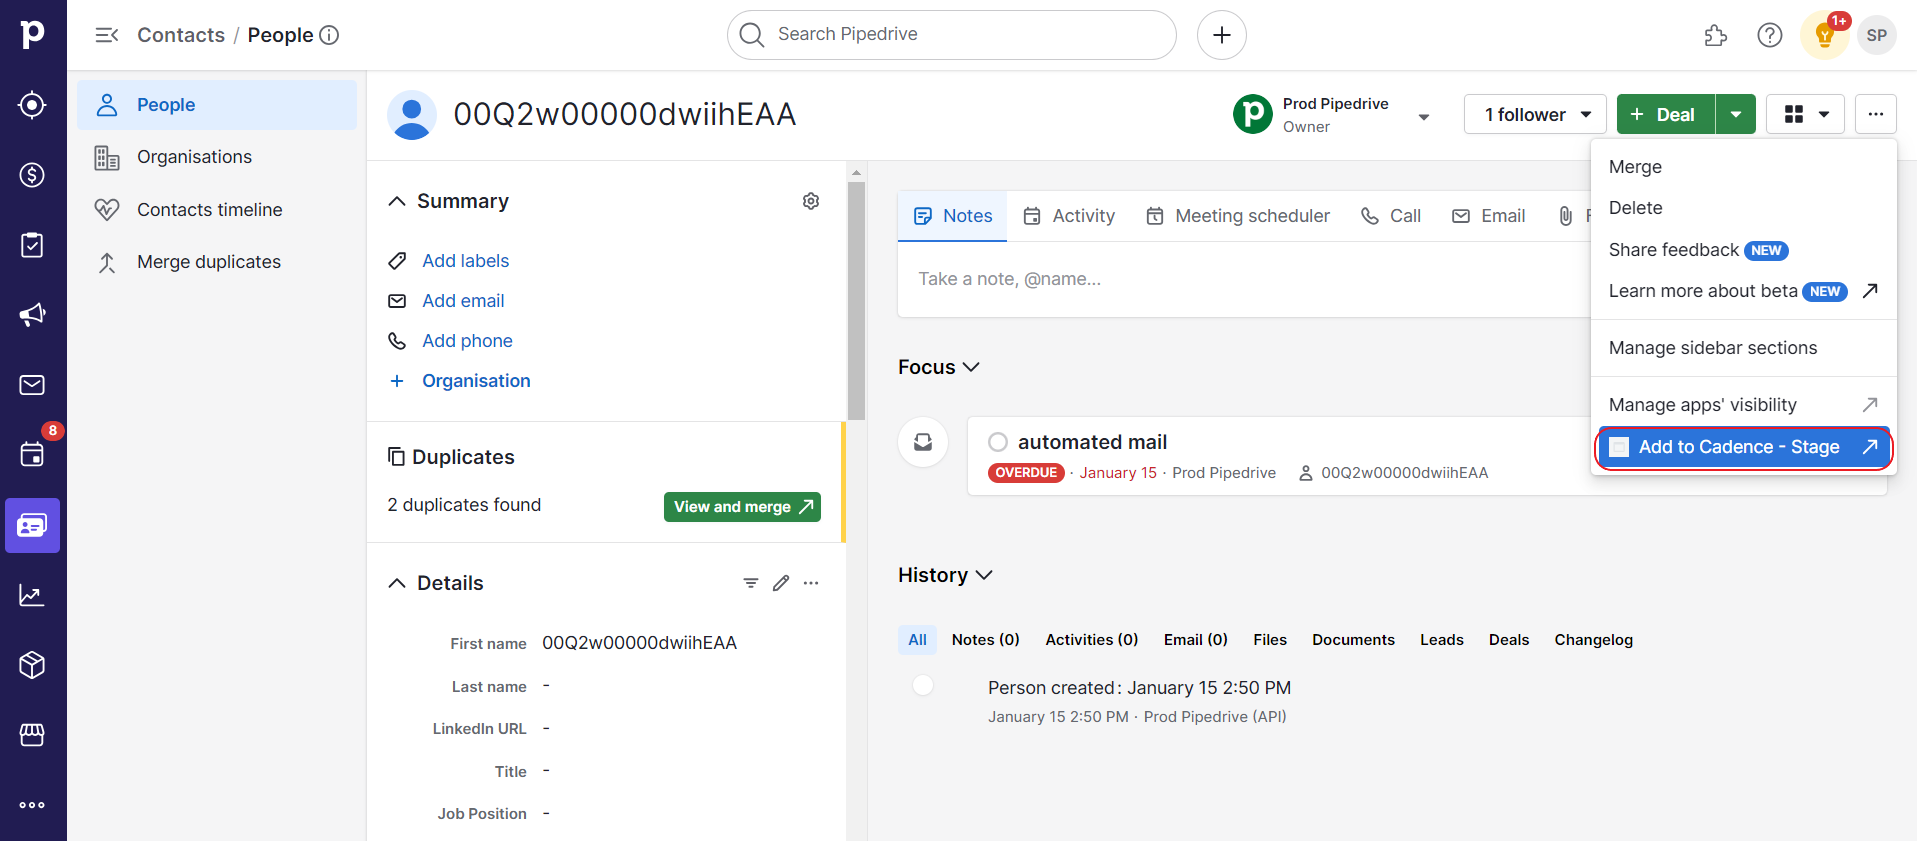Choose Learn more about beta
Screen dimensions: 1917x841
[x=1744, y=291]
